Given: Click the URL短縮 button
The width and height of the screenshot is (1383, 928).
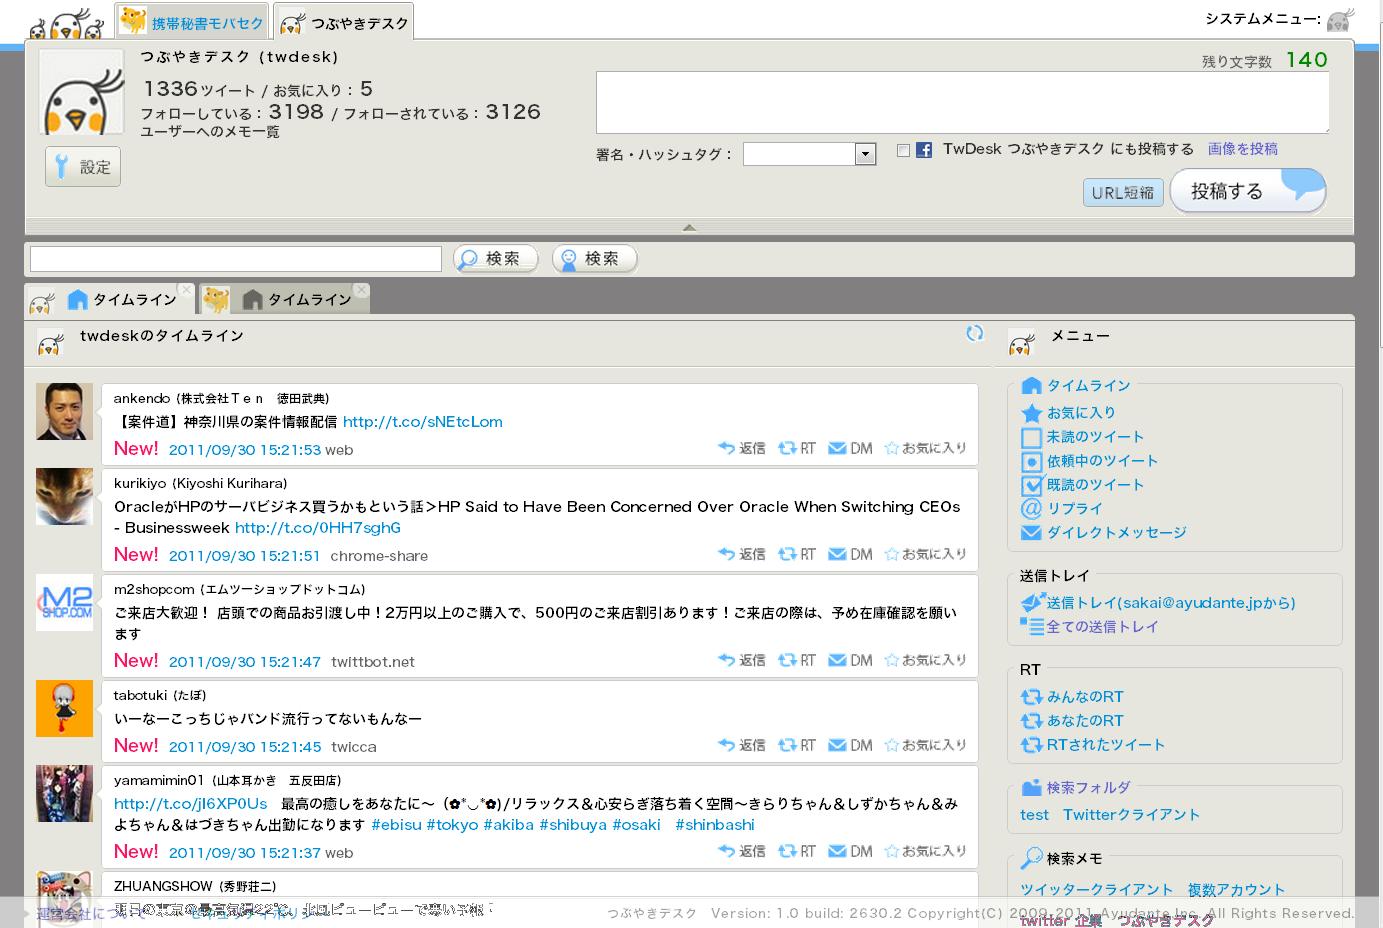Looking at the screenshot, I should pyautogui.click(x=1123, y=193).
